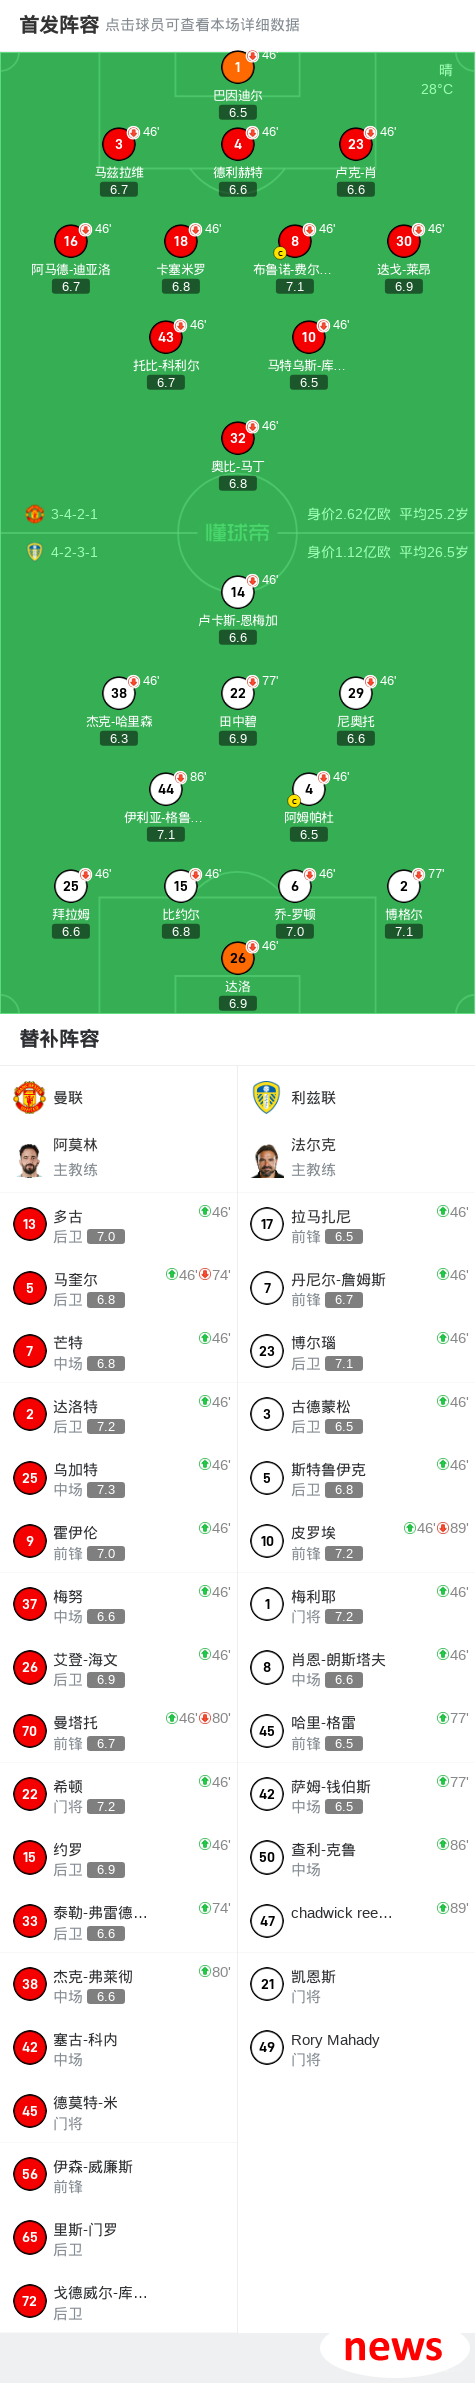Screen dimensions: 475x2383
Task: Open substitute 皮罗埃 number 10 entry
Action: [356, 1541]
